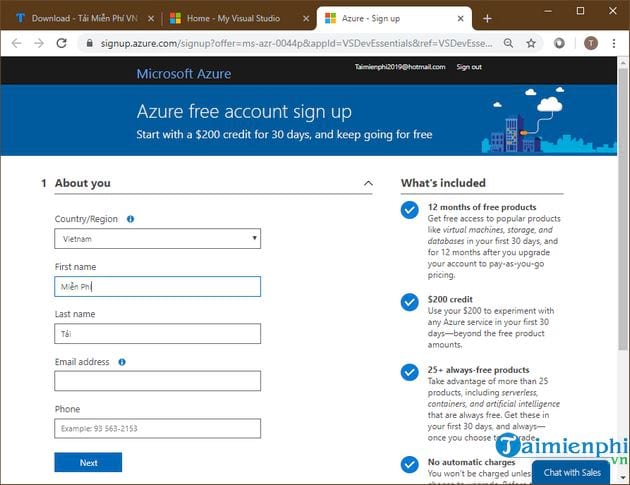630x485 pixels.
Task: Focus the Email address field
Action: click(x=158, y=381)
